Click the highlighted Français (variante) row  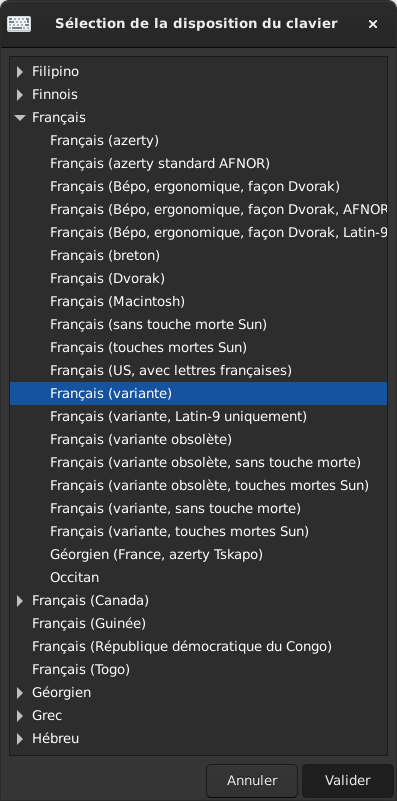pos(198,393)
